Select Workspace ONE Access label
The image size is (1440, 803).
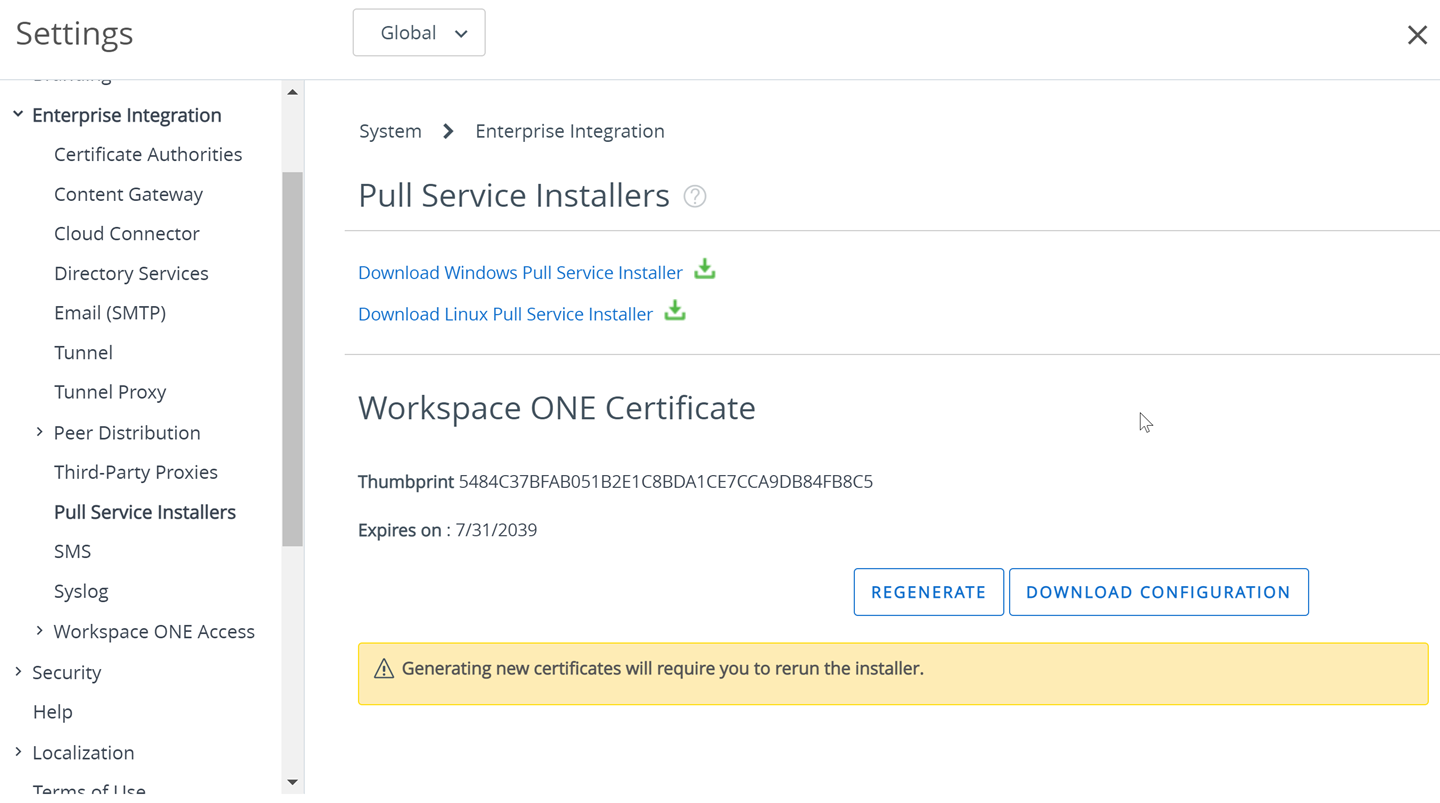(x=154, y=631)
